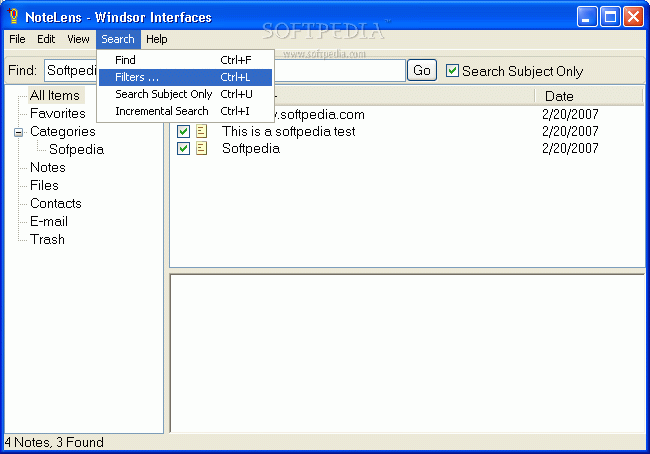Select note 'This is a softpedia test'
This screenshot has width=650, height=454.
pos(289,131)
